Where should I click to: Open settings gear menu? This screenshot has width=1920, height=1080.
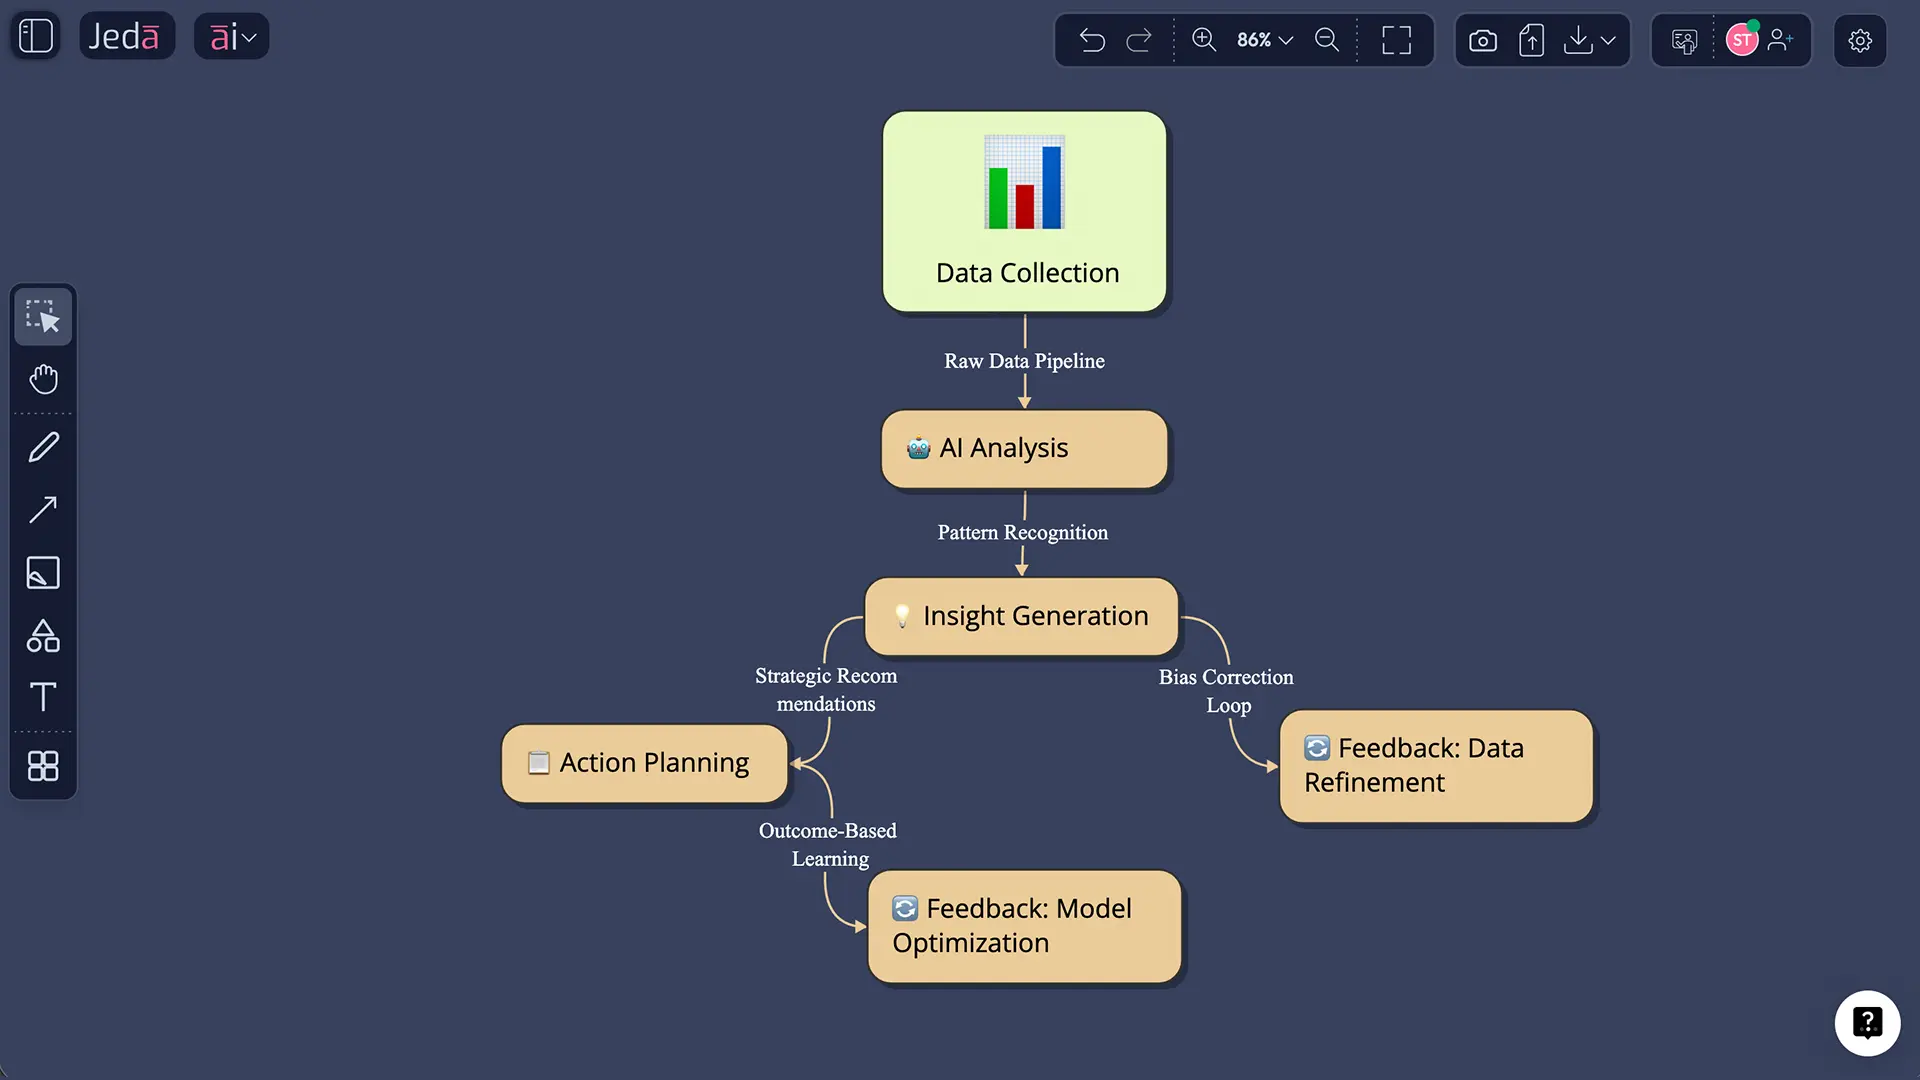[1860, 40]
